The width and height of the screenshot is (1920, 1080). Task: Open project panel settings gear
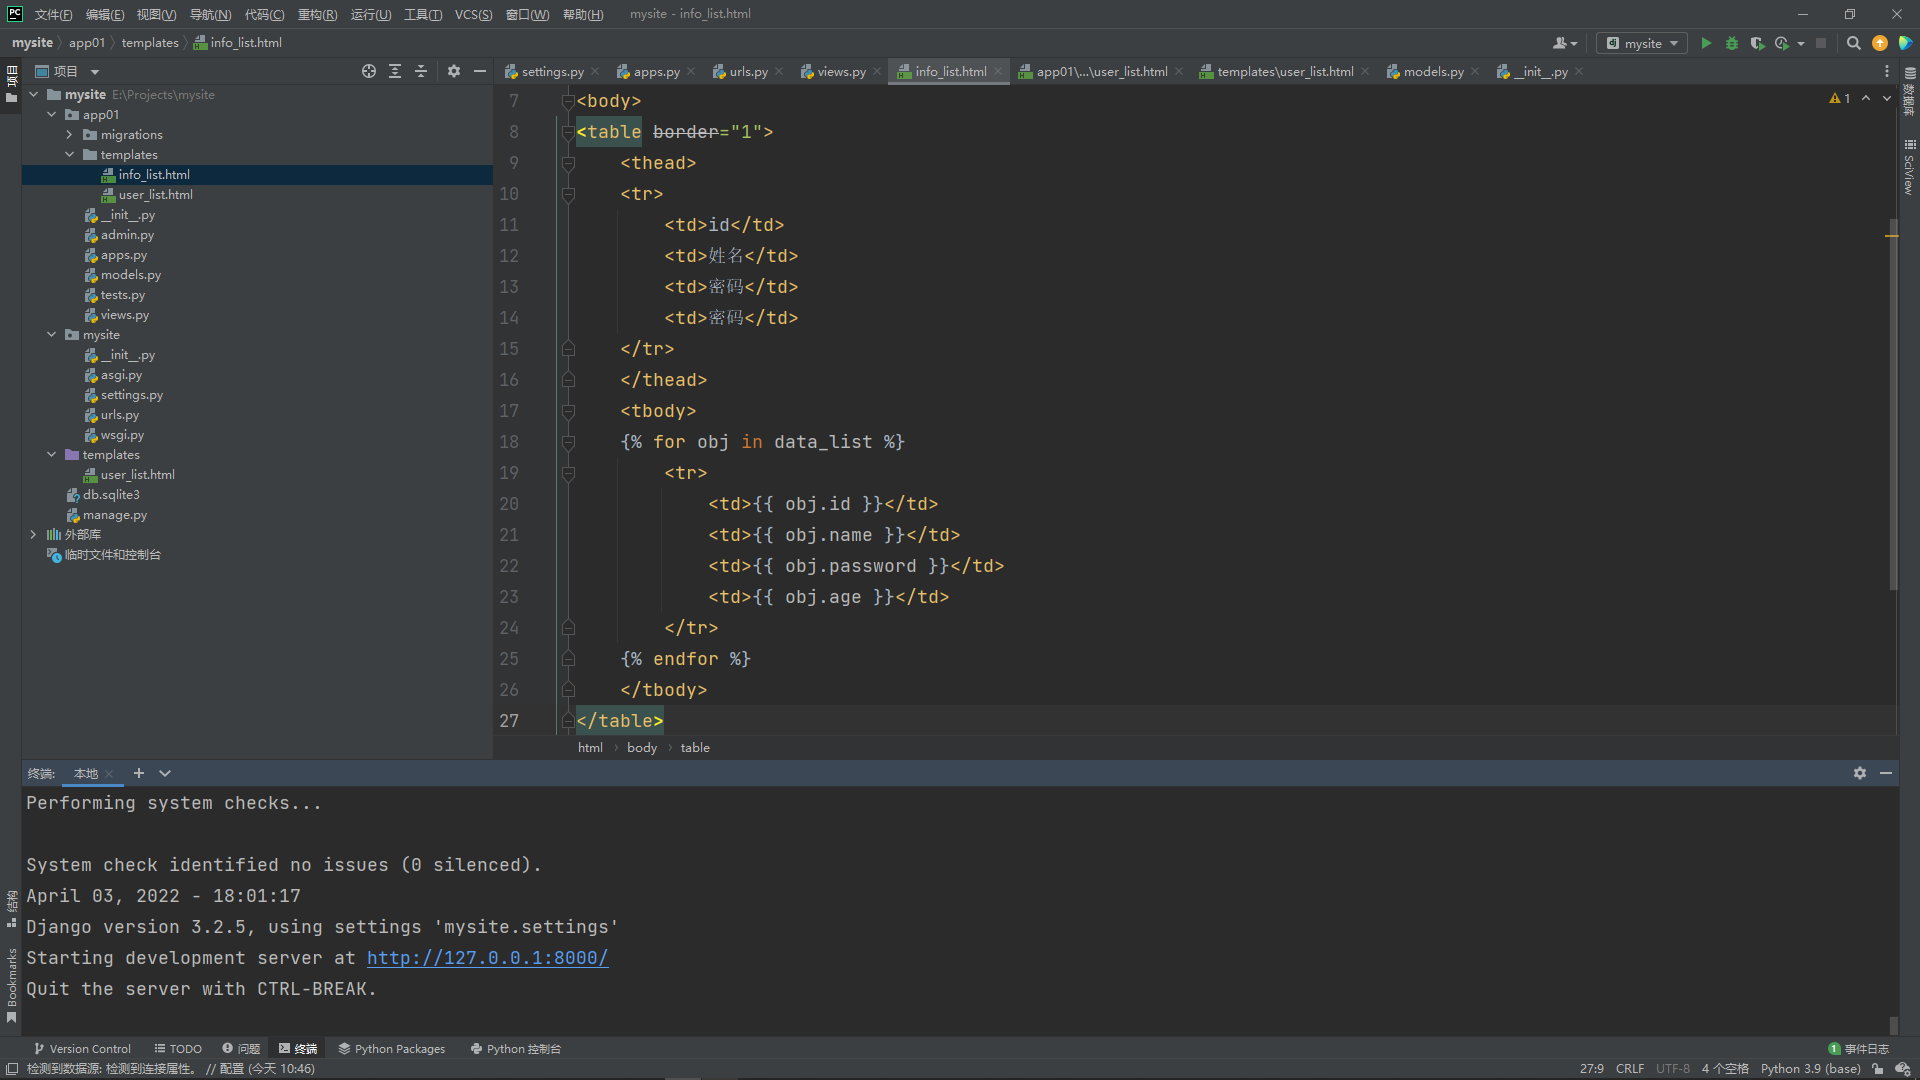[454, 71]
